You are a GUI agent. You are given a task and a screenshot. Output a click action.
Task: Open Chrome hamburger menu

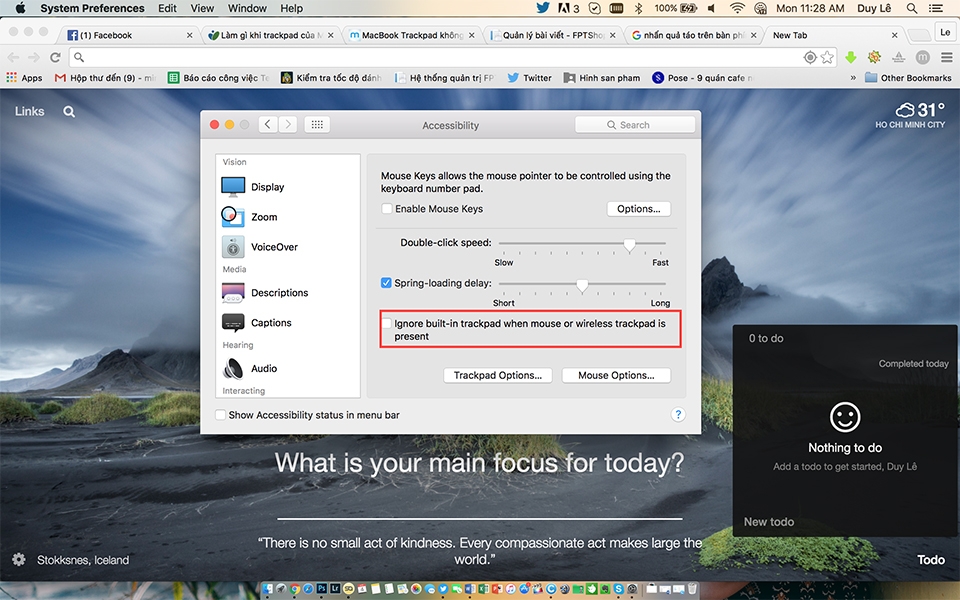click(x=947, y=57)
